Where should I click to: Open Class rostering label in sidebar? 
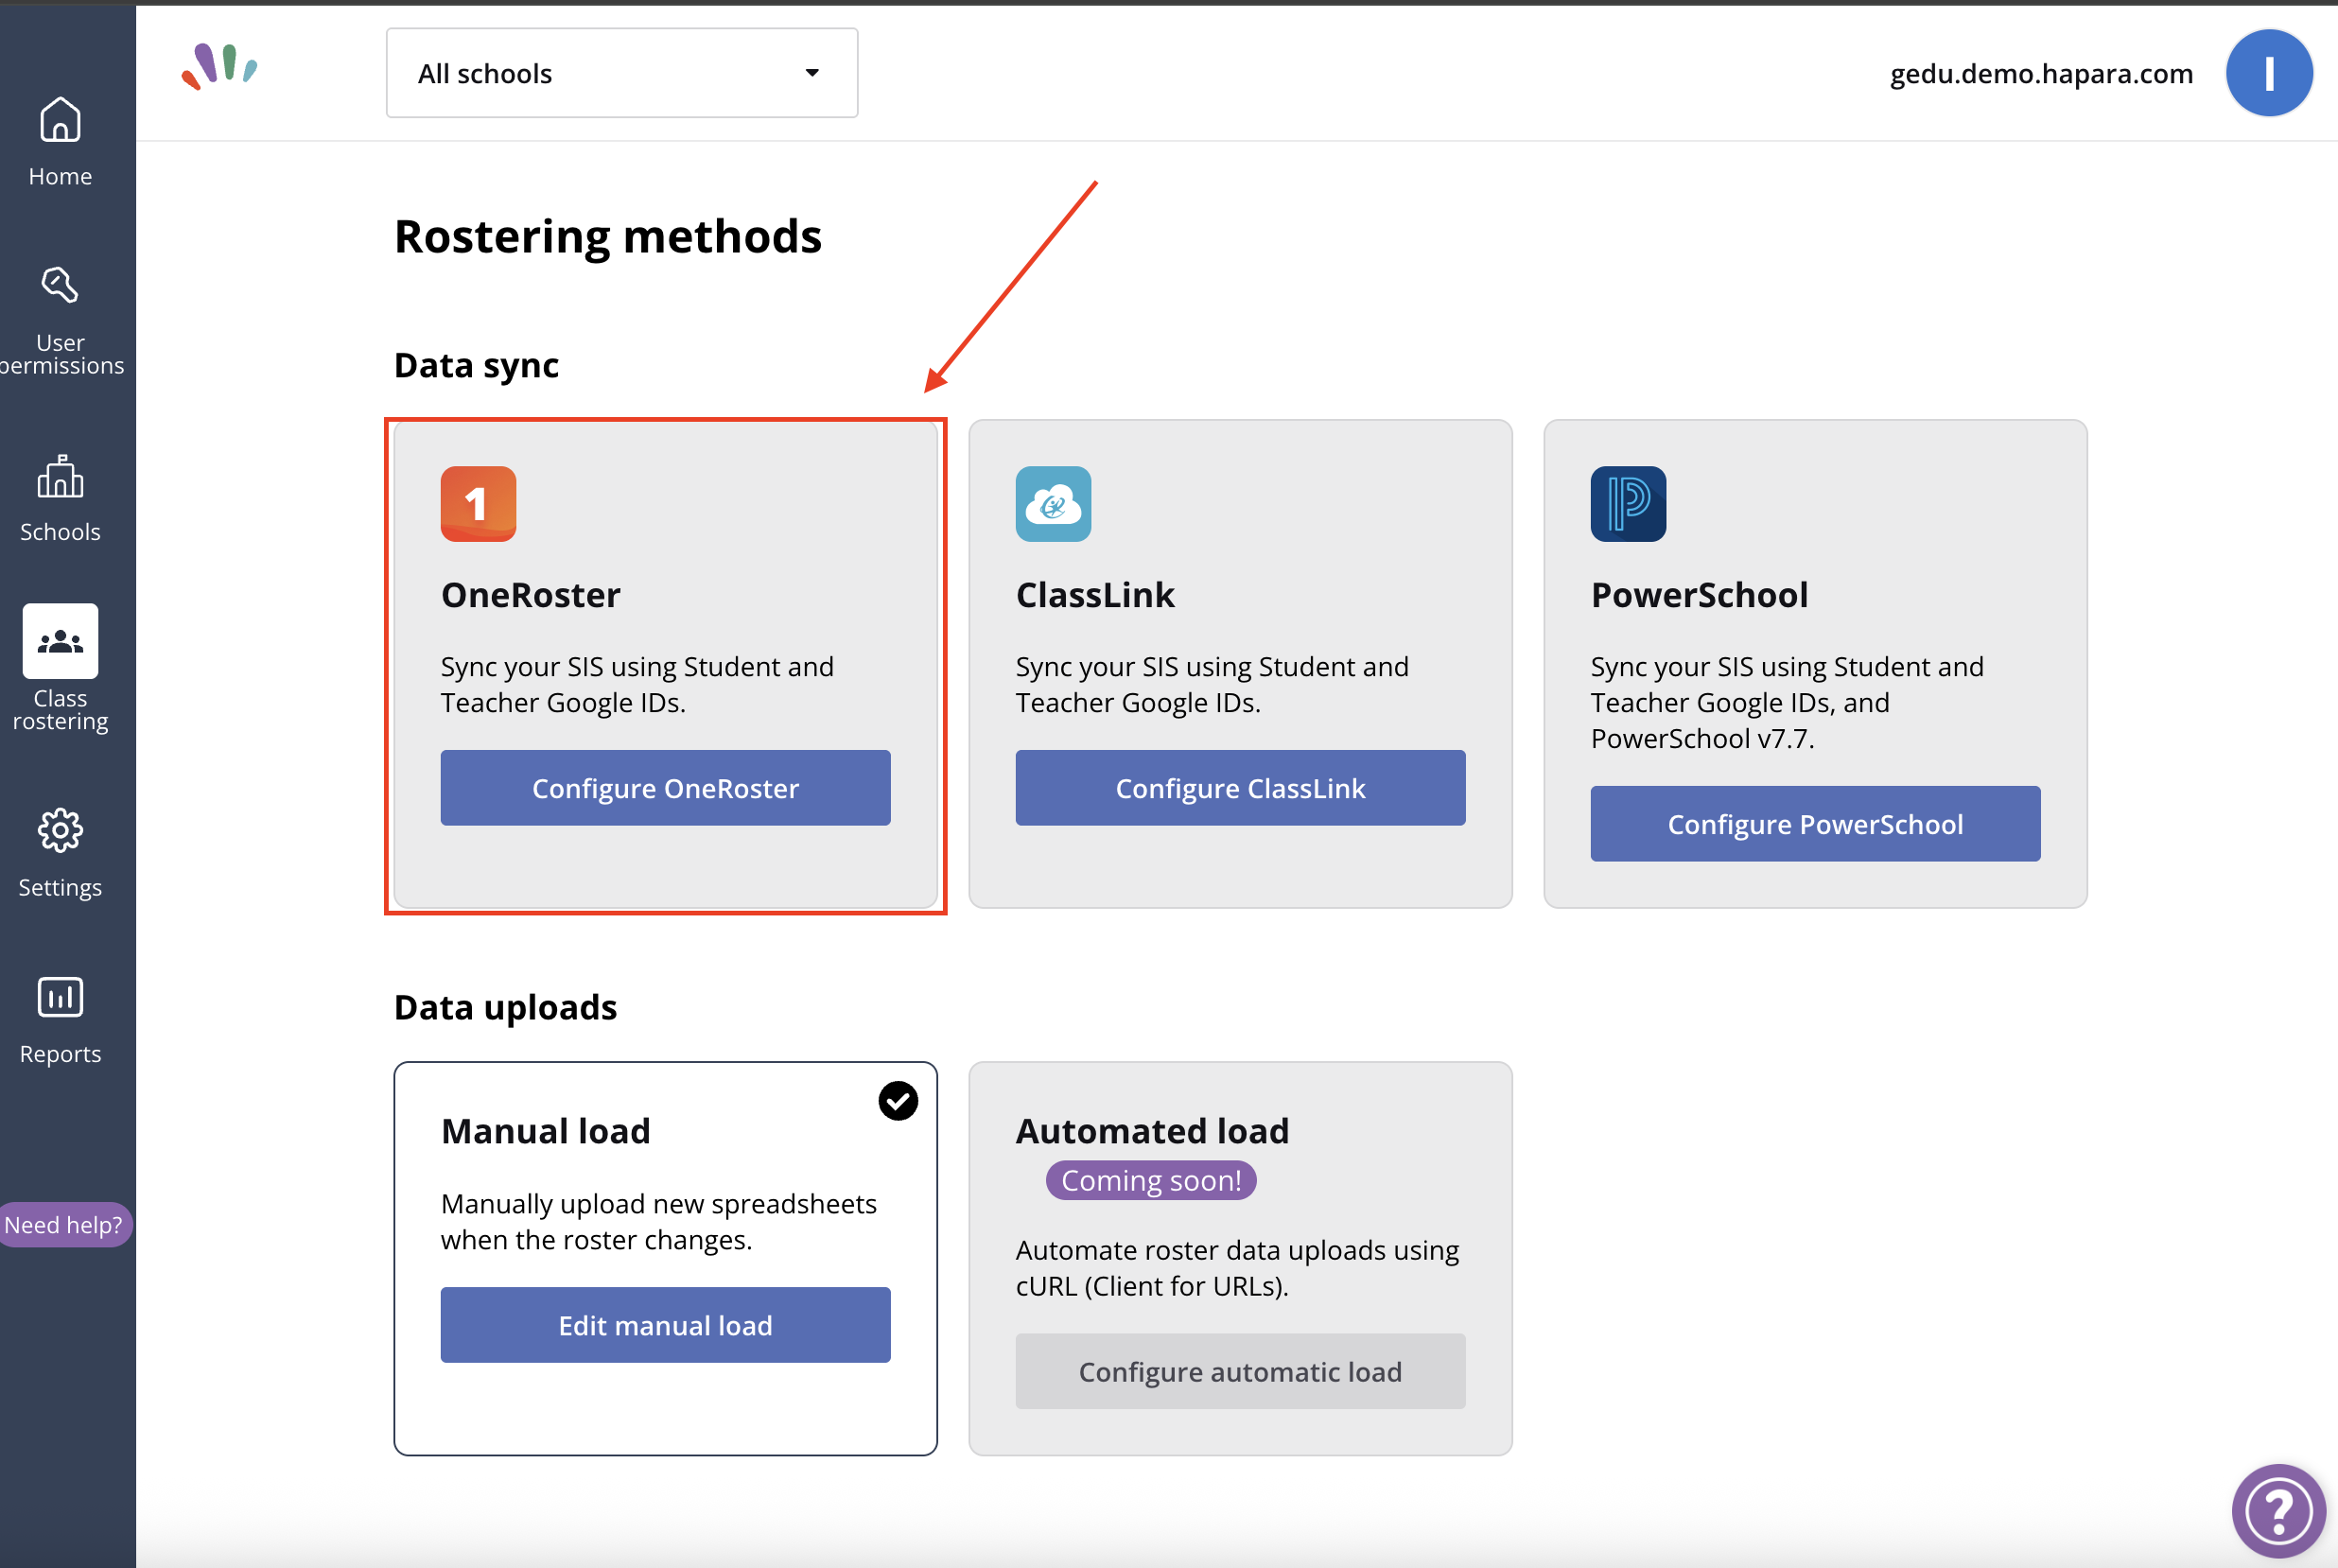coord(60,710)
